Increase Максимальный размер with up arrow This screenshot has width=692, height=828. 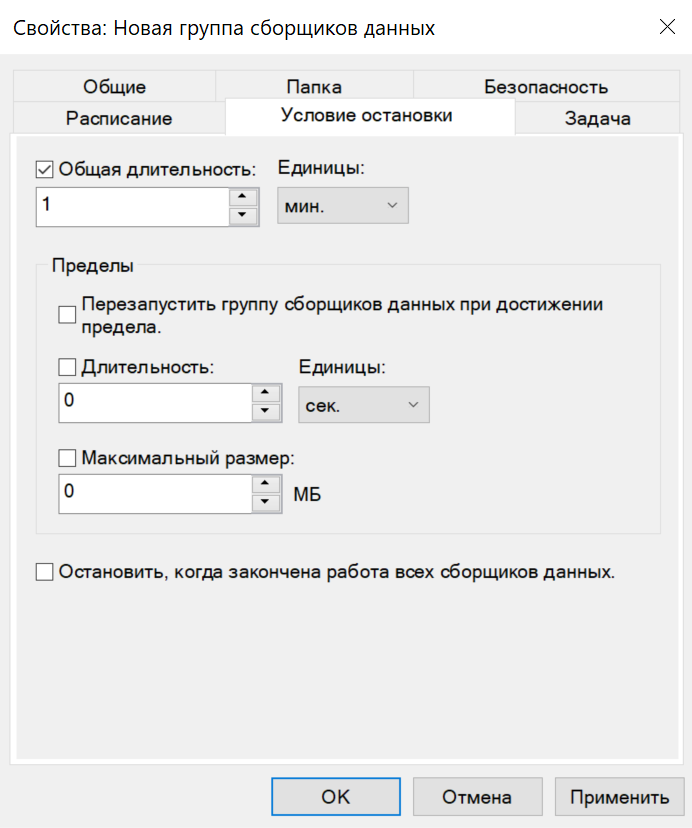(265, 483)
